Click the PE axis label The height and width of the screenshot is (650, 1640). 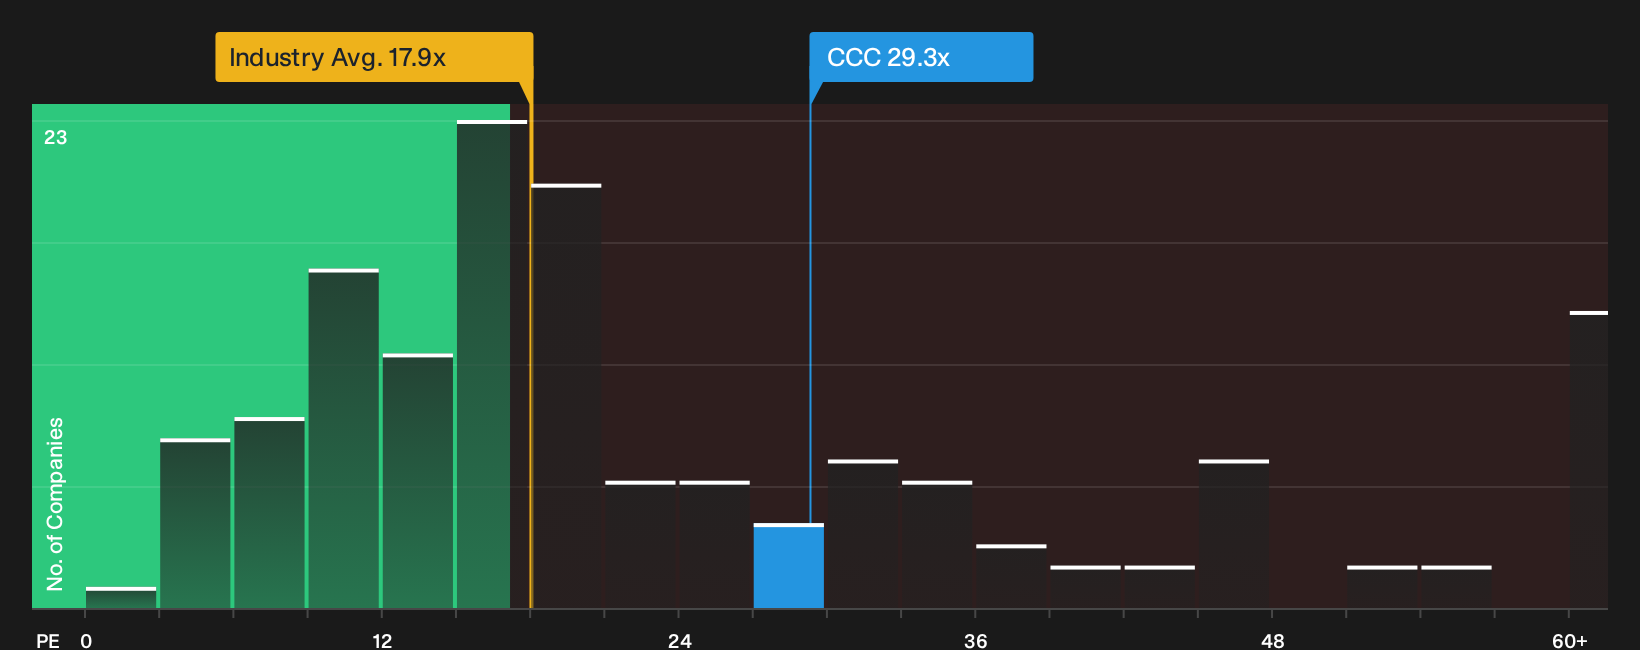click(x=48, y=640)
